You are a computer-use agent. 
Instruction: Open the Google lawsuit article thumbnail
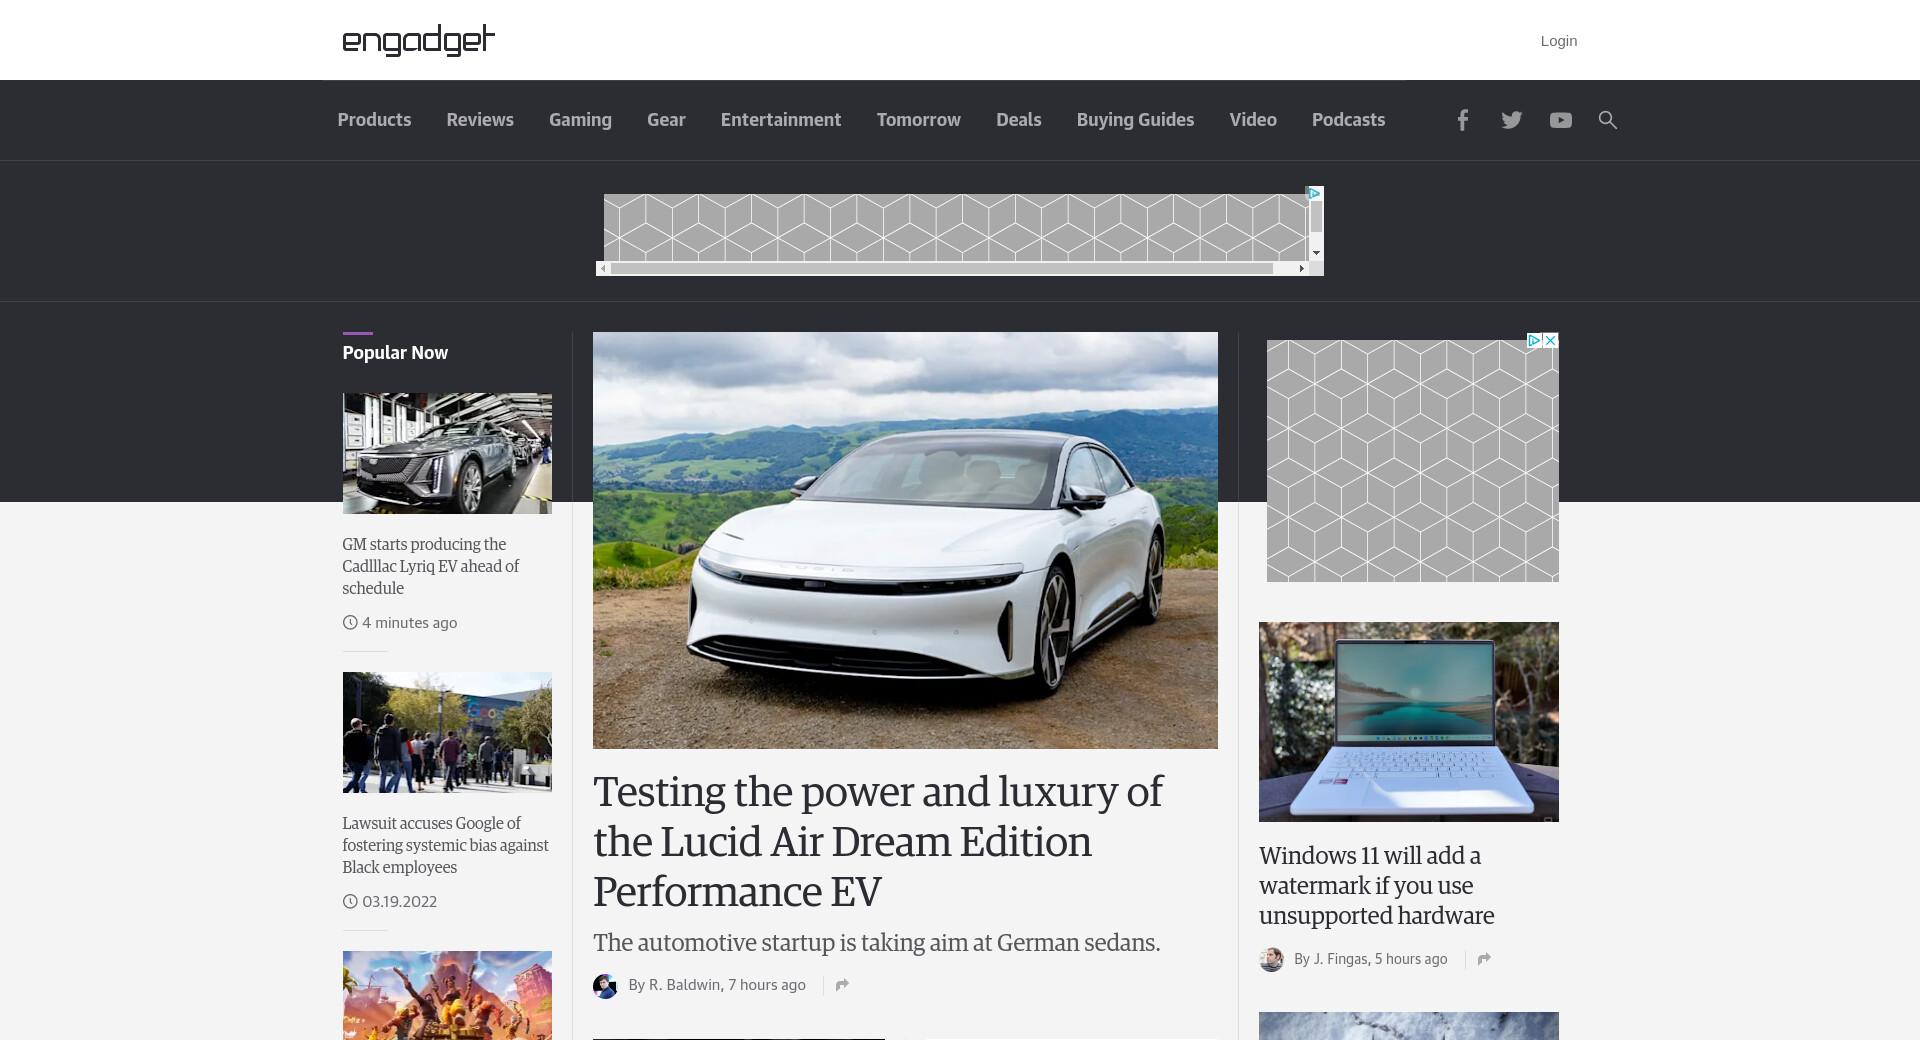click(x=447, y=732)
